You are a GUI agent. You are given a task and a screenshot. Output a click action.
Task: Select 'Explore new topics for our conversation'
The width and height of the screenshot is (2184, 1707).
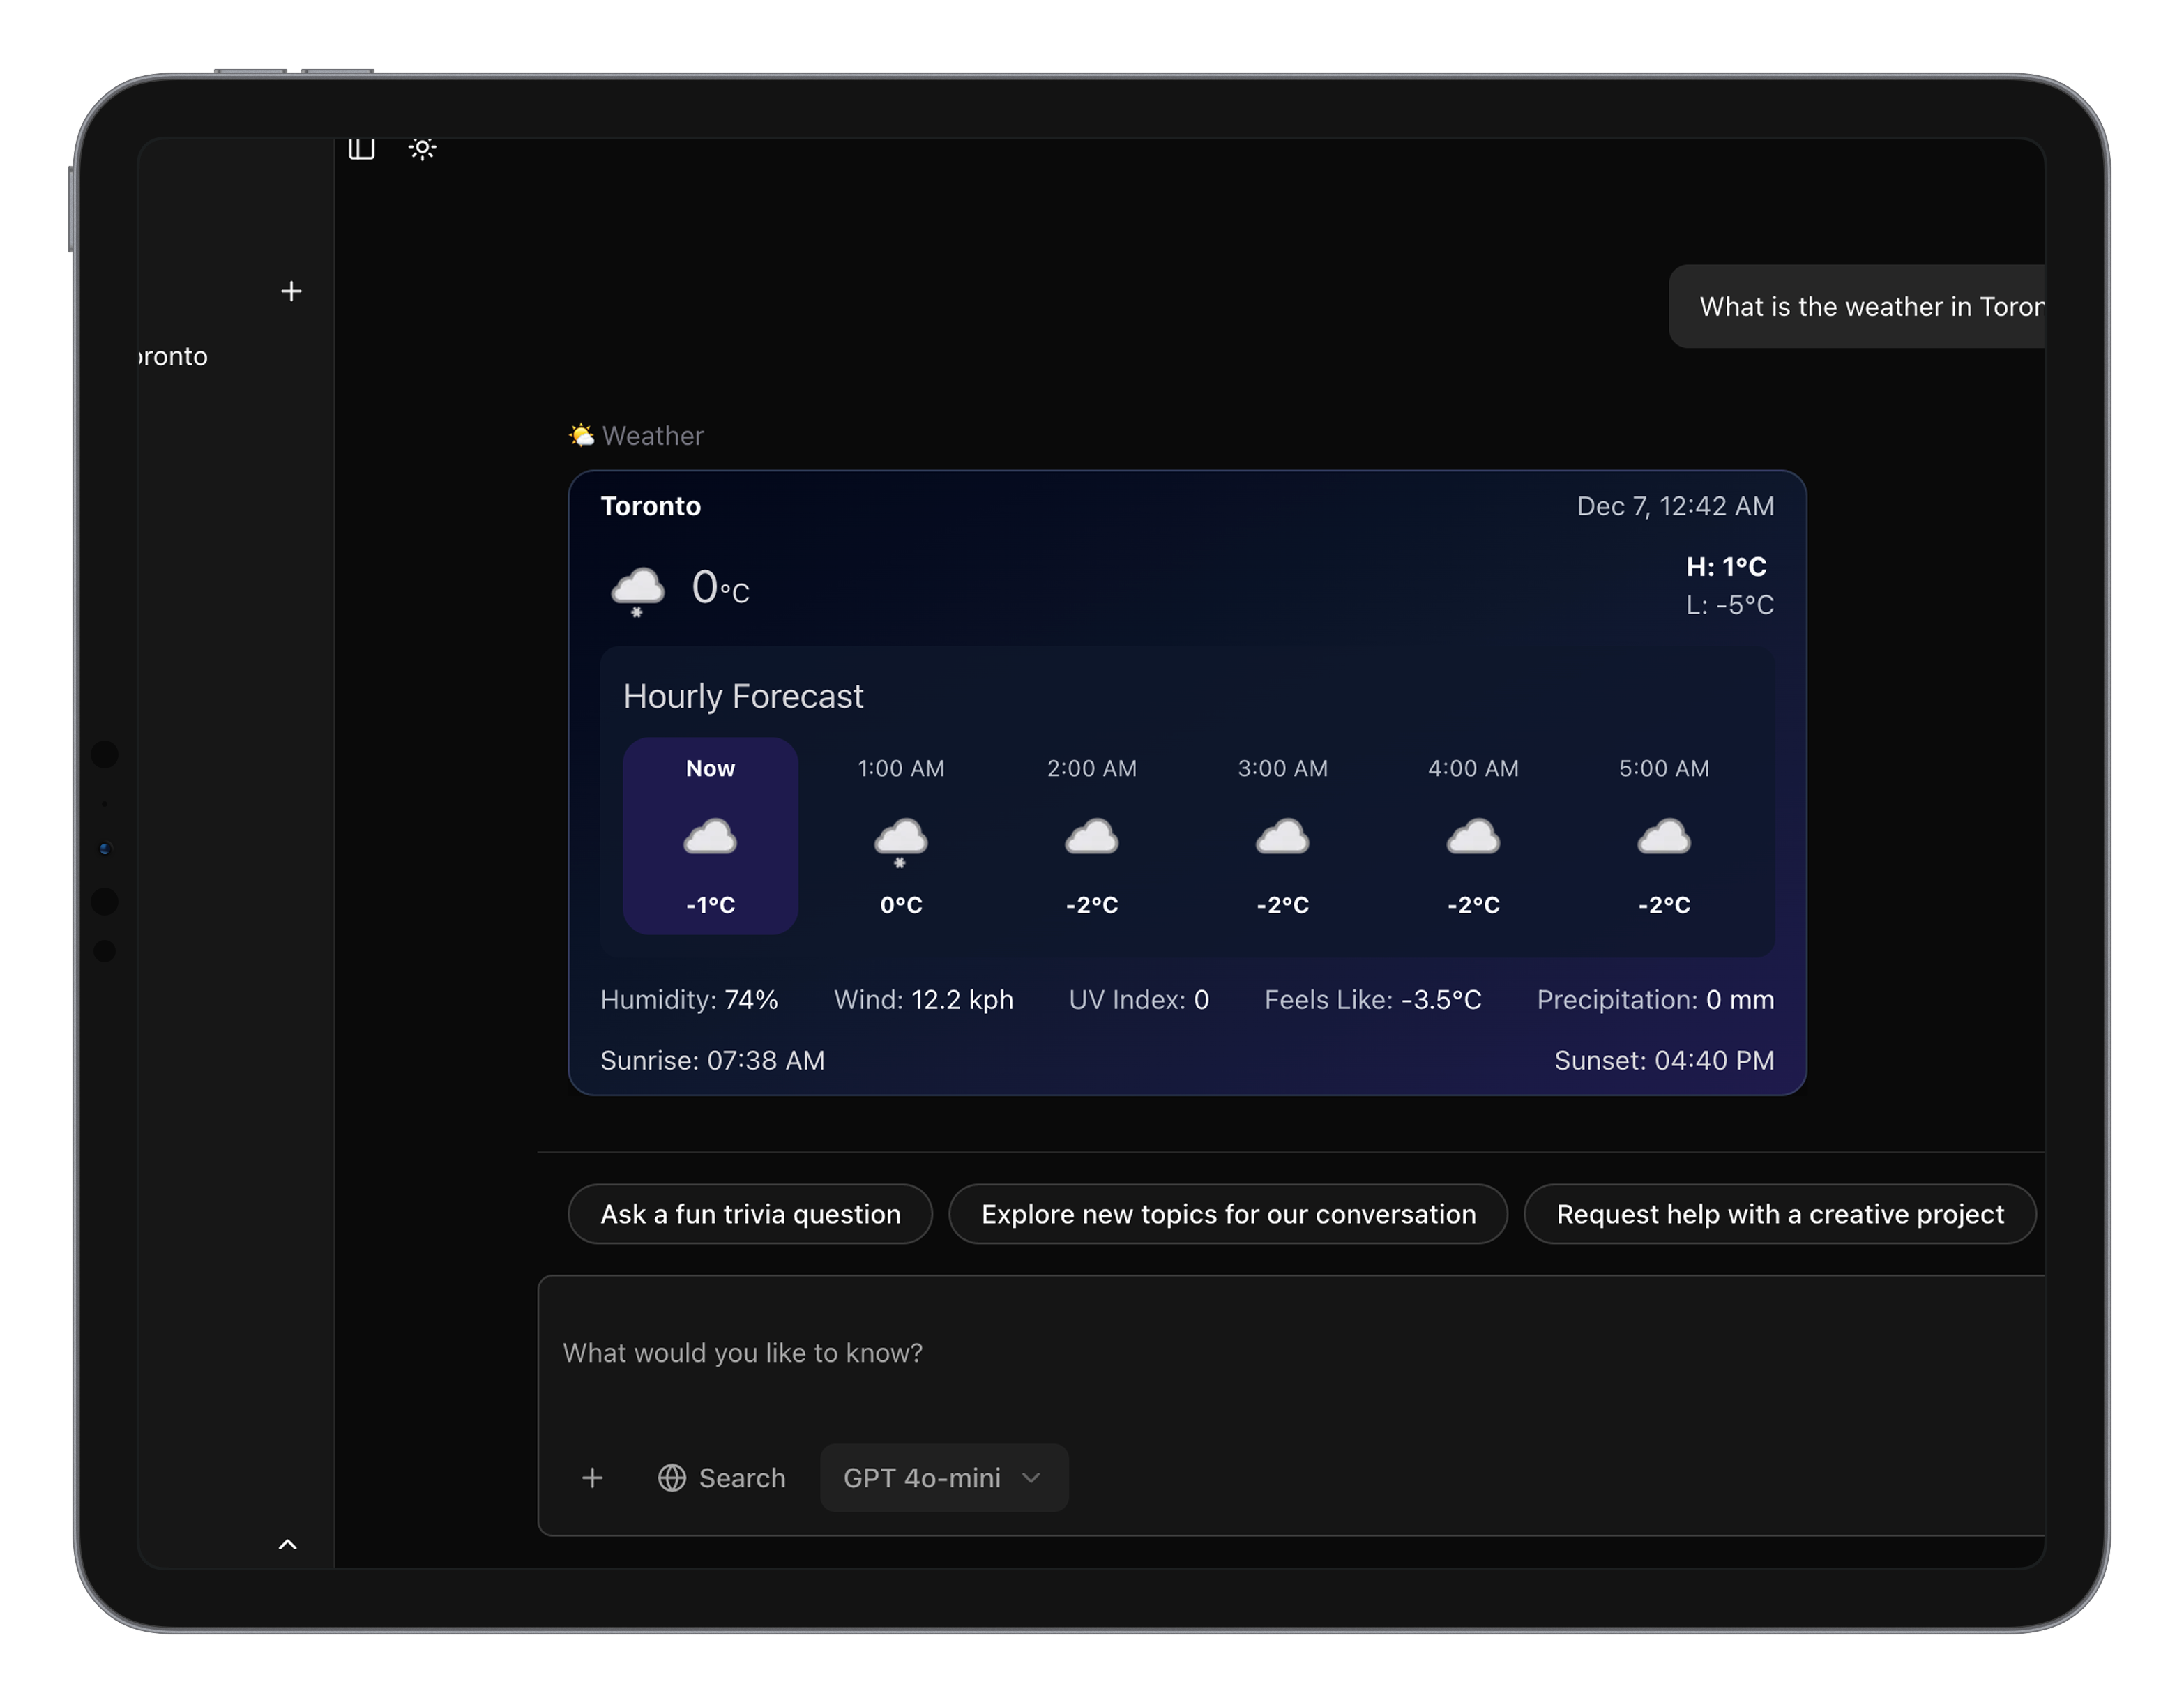pyautogui.click(x=1227, y=1214)
